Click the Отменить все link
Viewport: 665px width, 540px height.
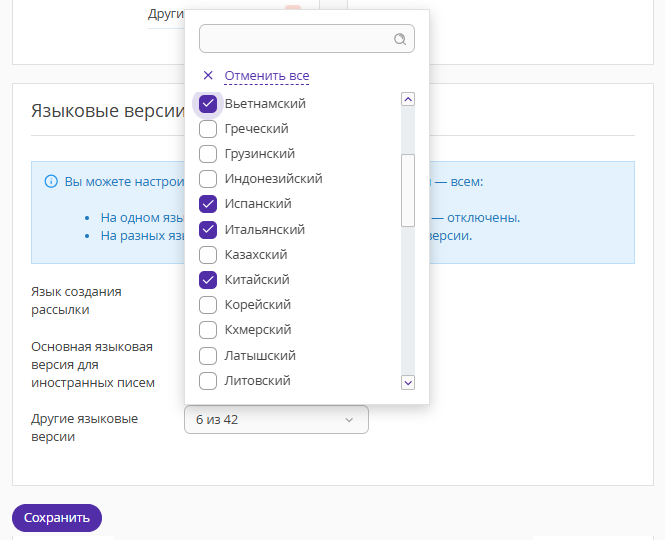pyautogui.click(x=266, y=76)
